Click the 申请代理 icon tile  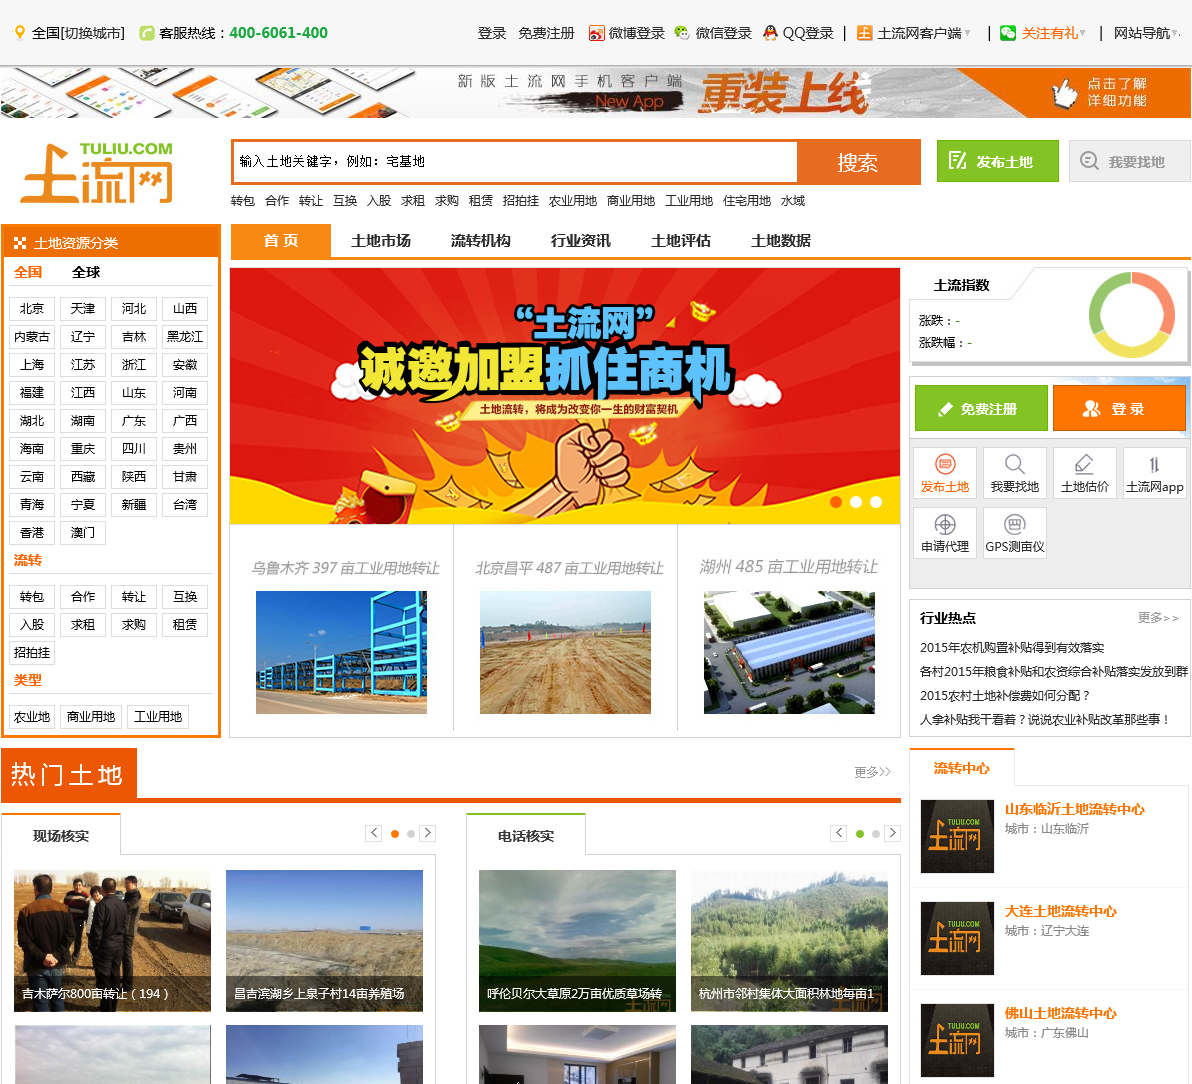(945, 533)
